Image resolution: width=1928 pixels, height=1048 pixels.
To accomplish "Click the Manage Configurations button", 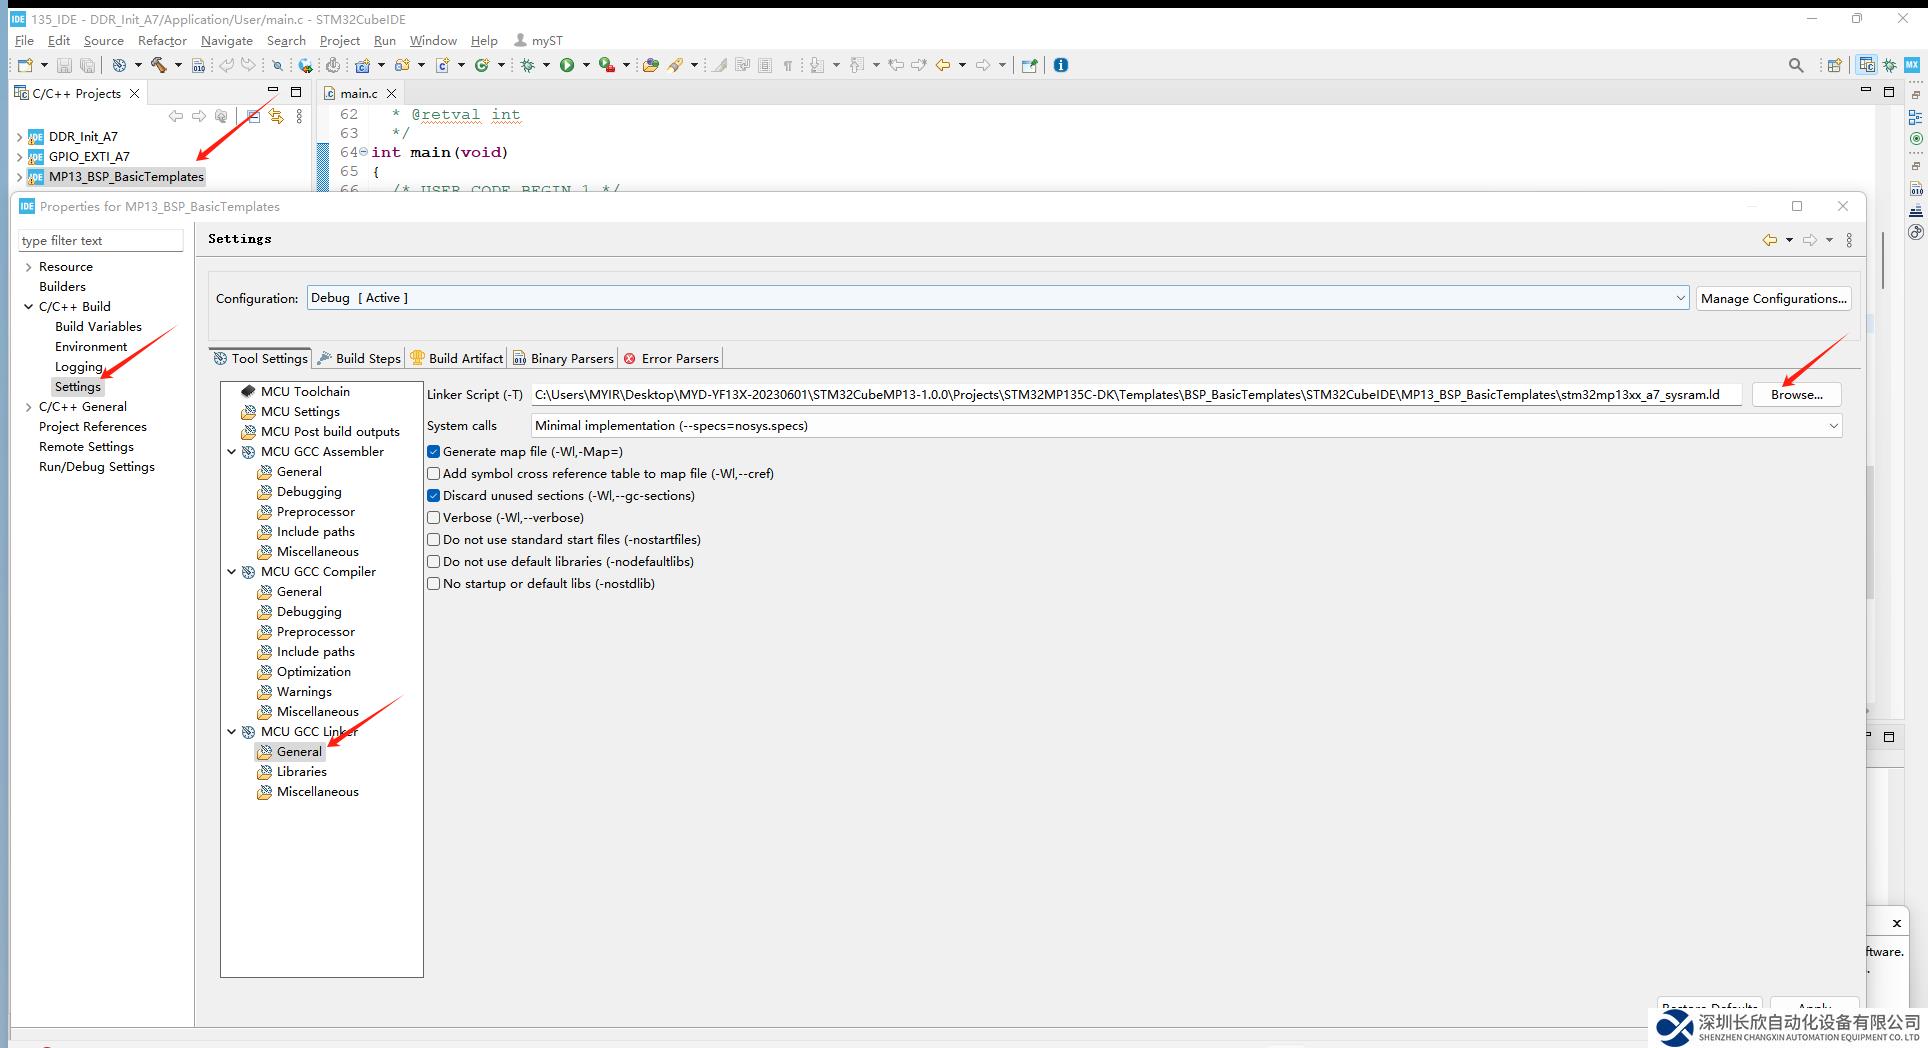I will tap(1773, 298).
